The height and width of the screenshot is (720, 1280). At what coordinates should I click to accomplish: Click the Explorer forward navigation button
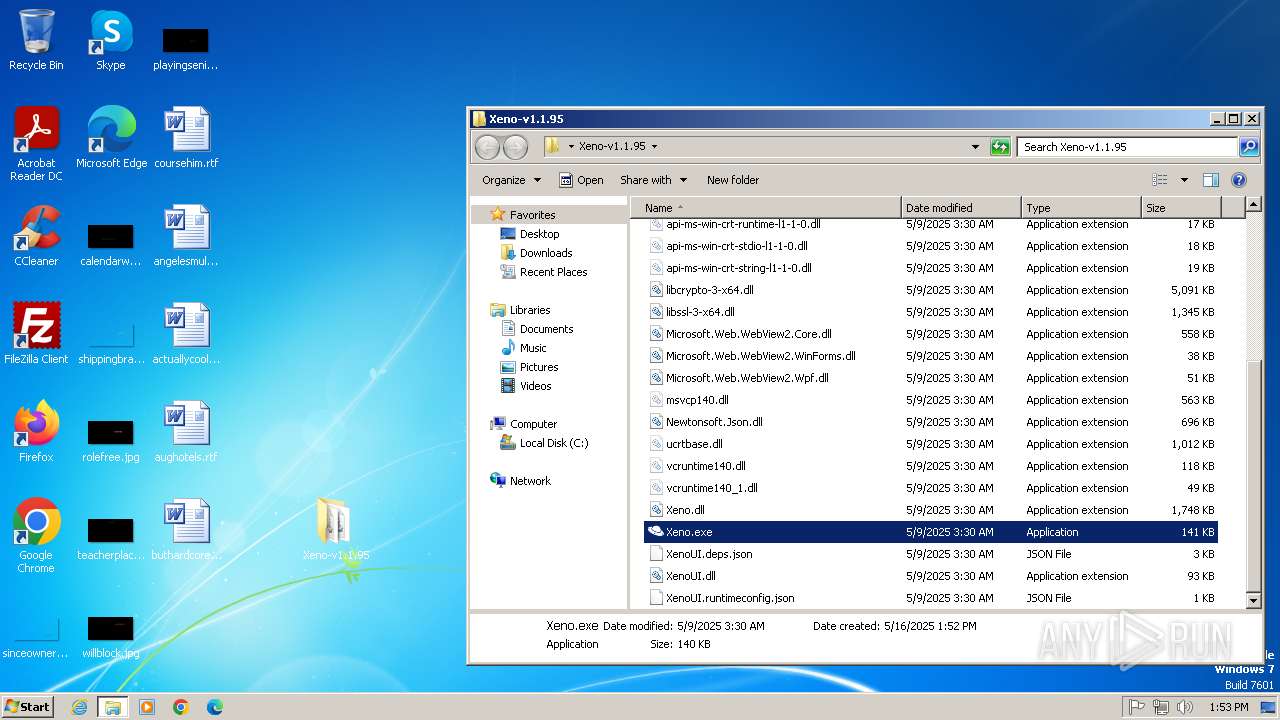pyautogui.click(x=515, y=147)
